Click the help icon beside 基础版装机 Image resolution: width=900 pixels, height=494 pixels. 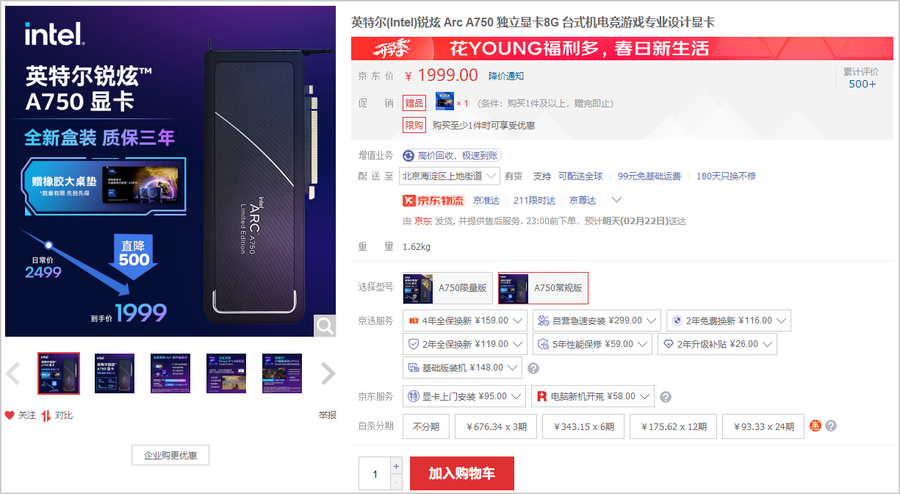(x=533, y=368)
